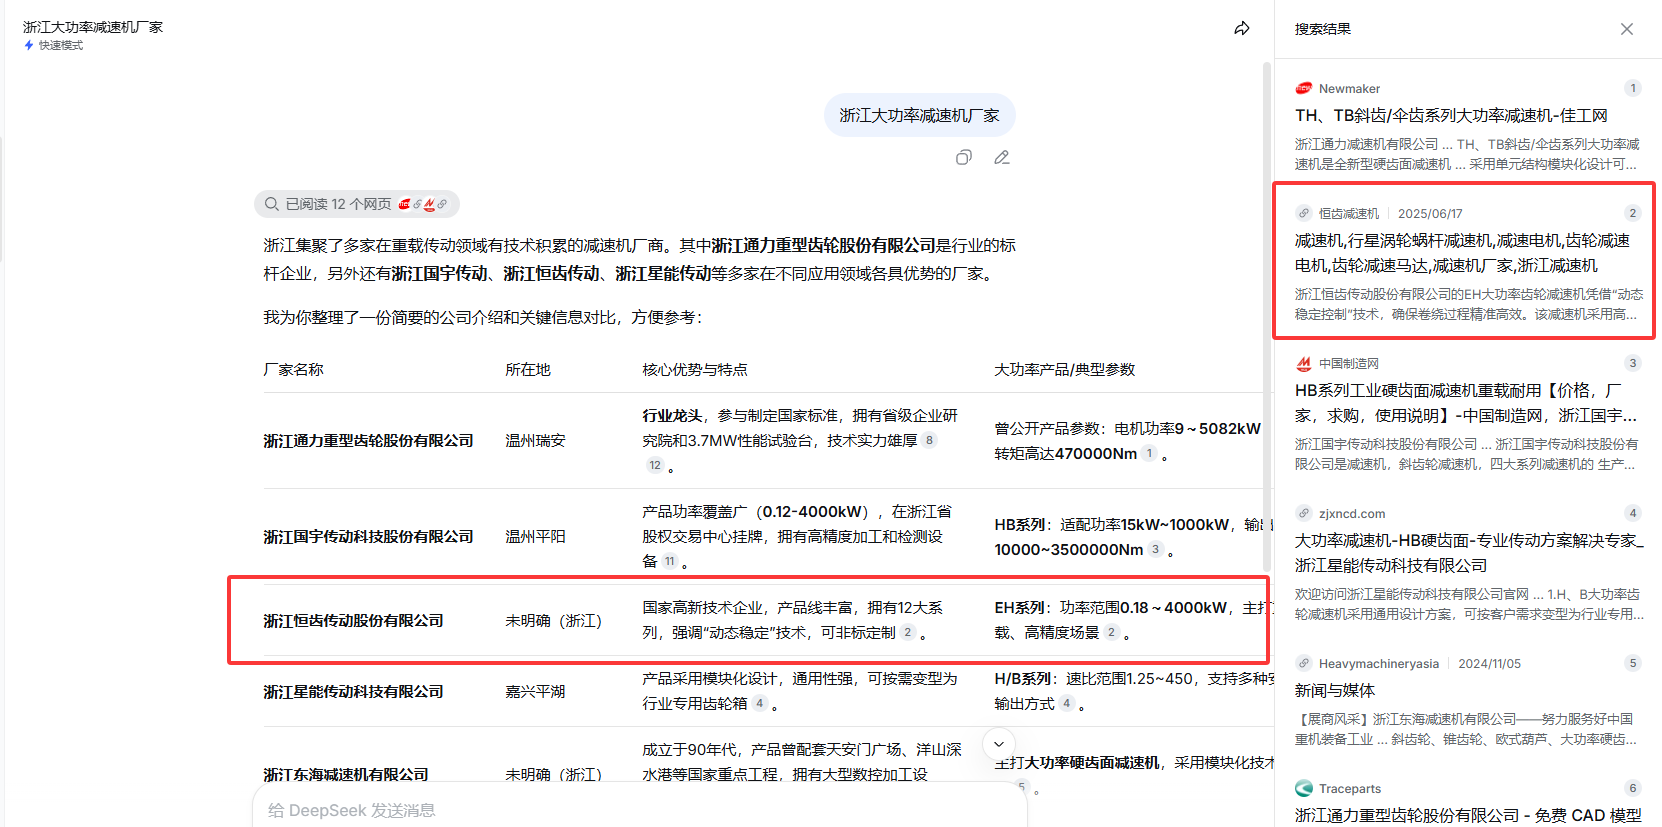Click Newmaker site logo icon
Viewport: 1662px width, 827px height.
tap(1304, 88)
